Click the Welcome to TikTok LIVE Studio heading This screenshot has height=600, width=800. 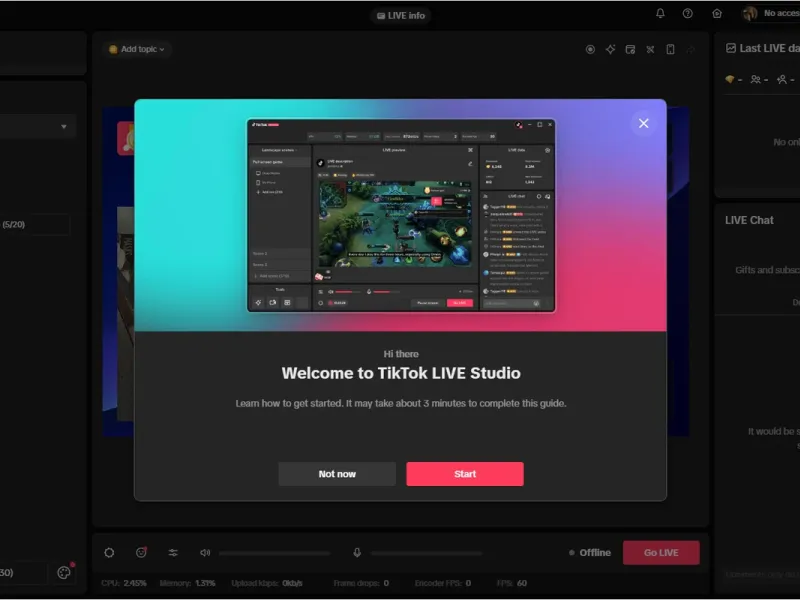401,373
